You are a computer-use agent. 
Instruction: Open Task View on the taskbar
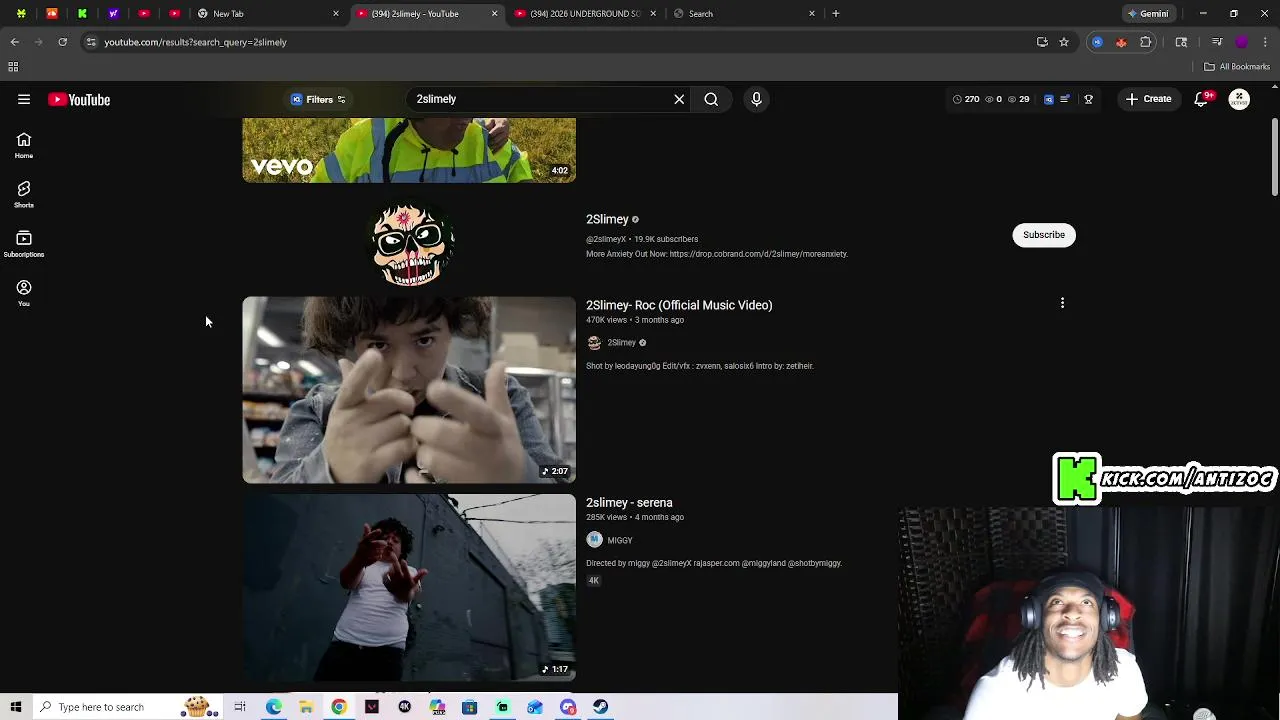240,707
